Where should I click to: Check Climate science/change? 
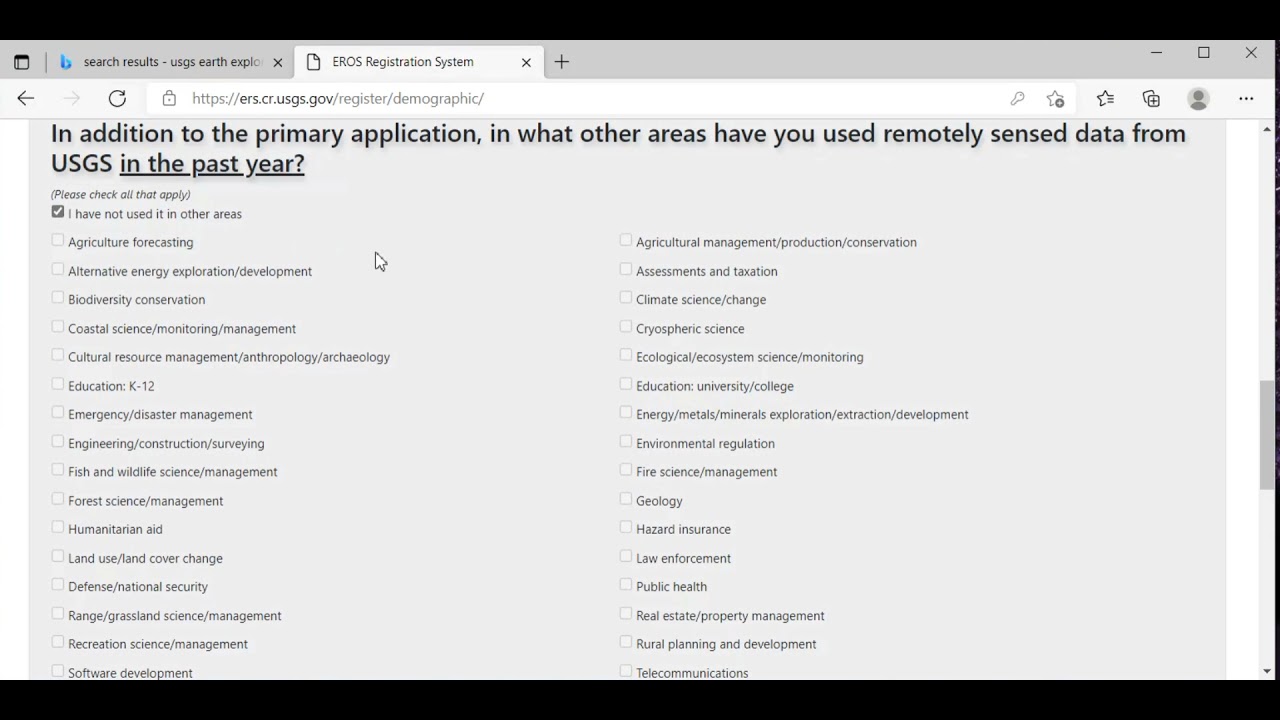click(x=626, y=297)
